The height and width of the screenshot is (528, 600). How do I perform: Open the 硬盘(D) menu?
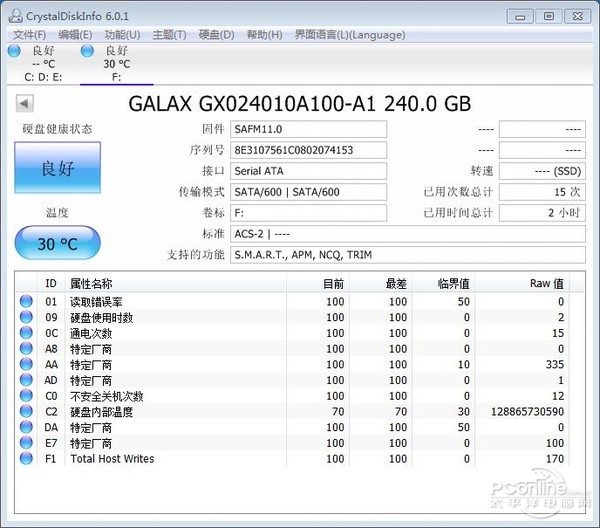pos(217,35)
